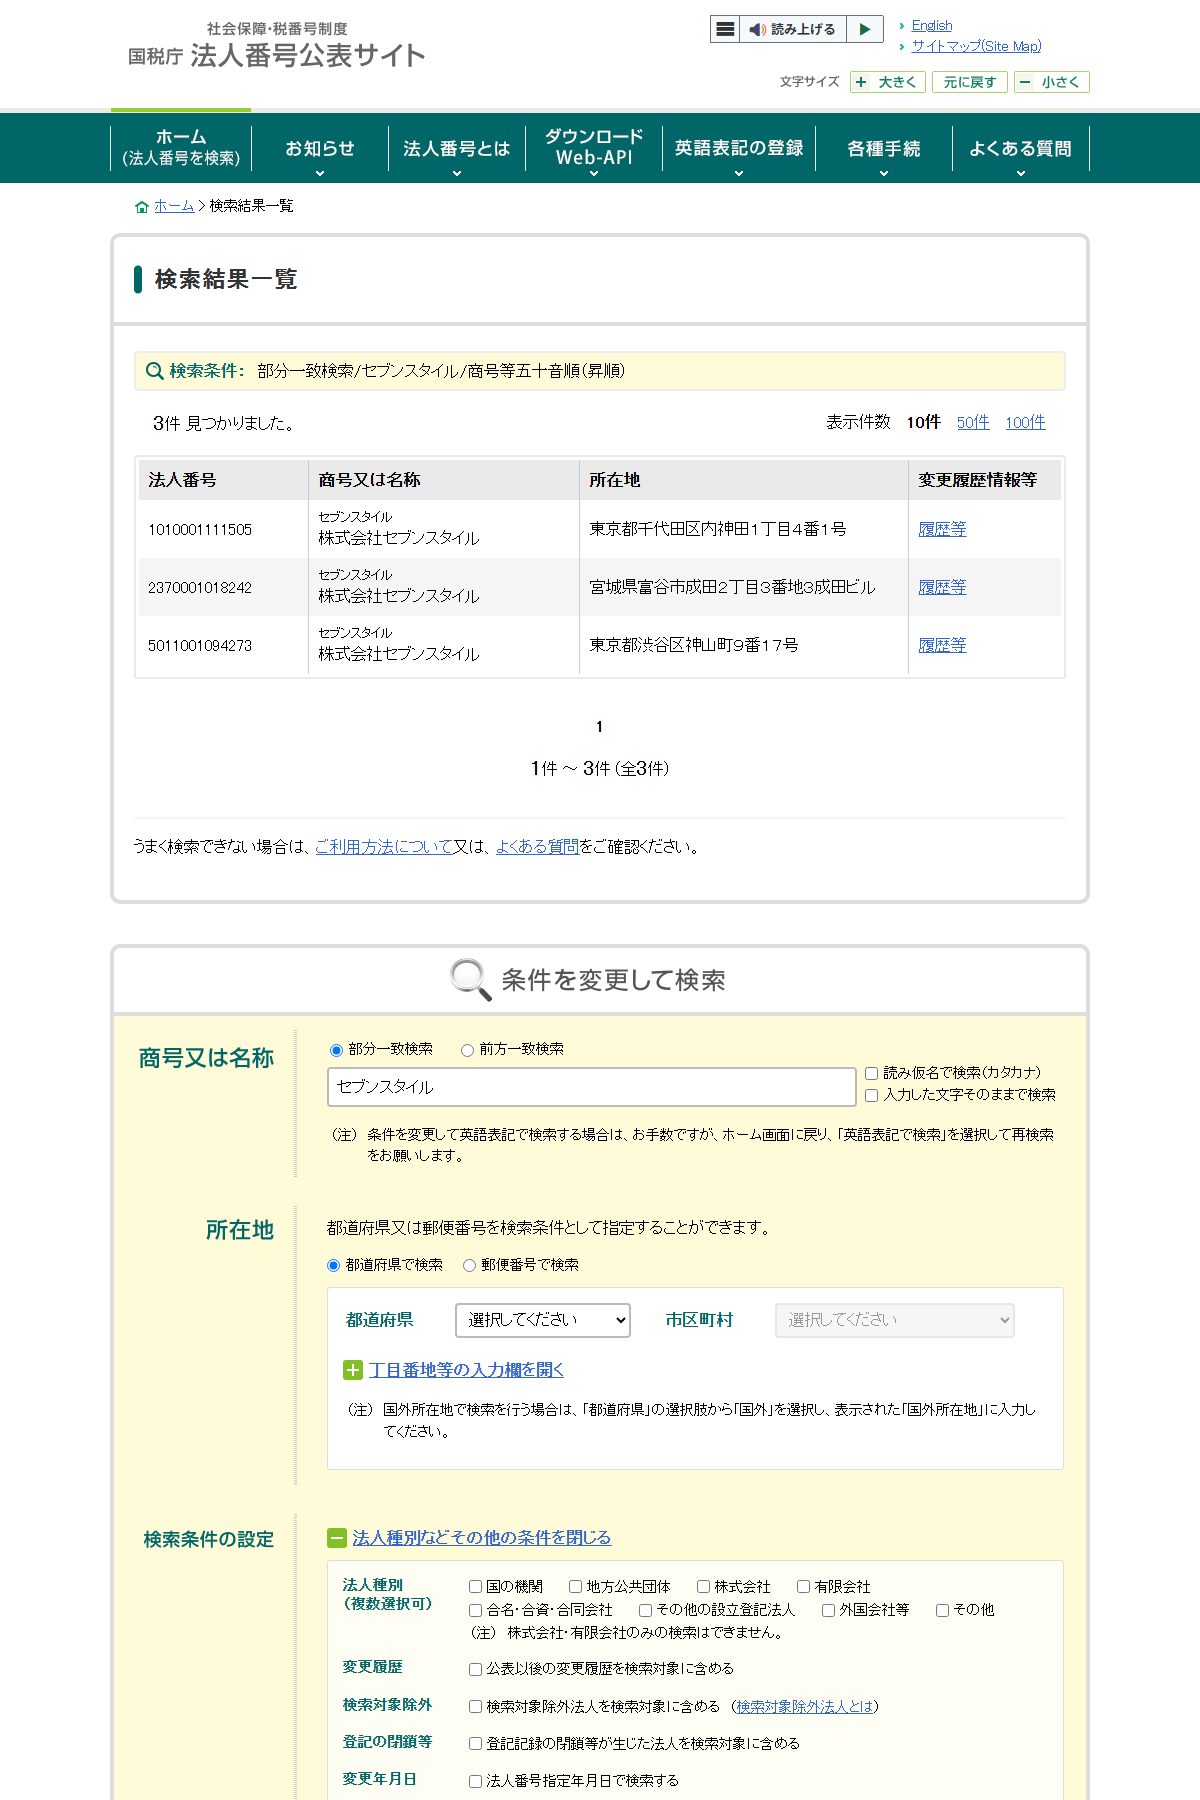Image resolution: width=1200 pixels, height=1800 pixels.
Task: Open the サイトマップ (Site Map) link
Action: (976, 46)
